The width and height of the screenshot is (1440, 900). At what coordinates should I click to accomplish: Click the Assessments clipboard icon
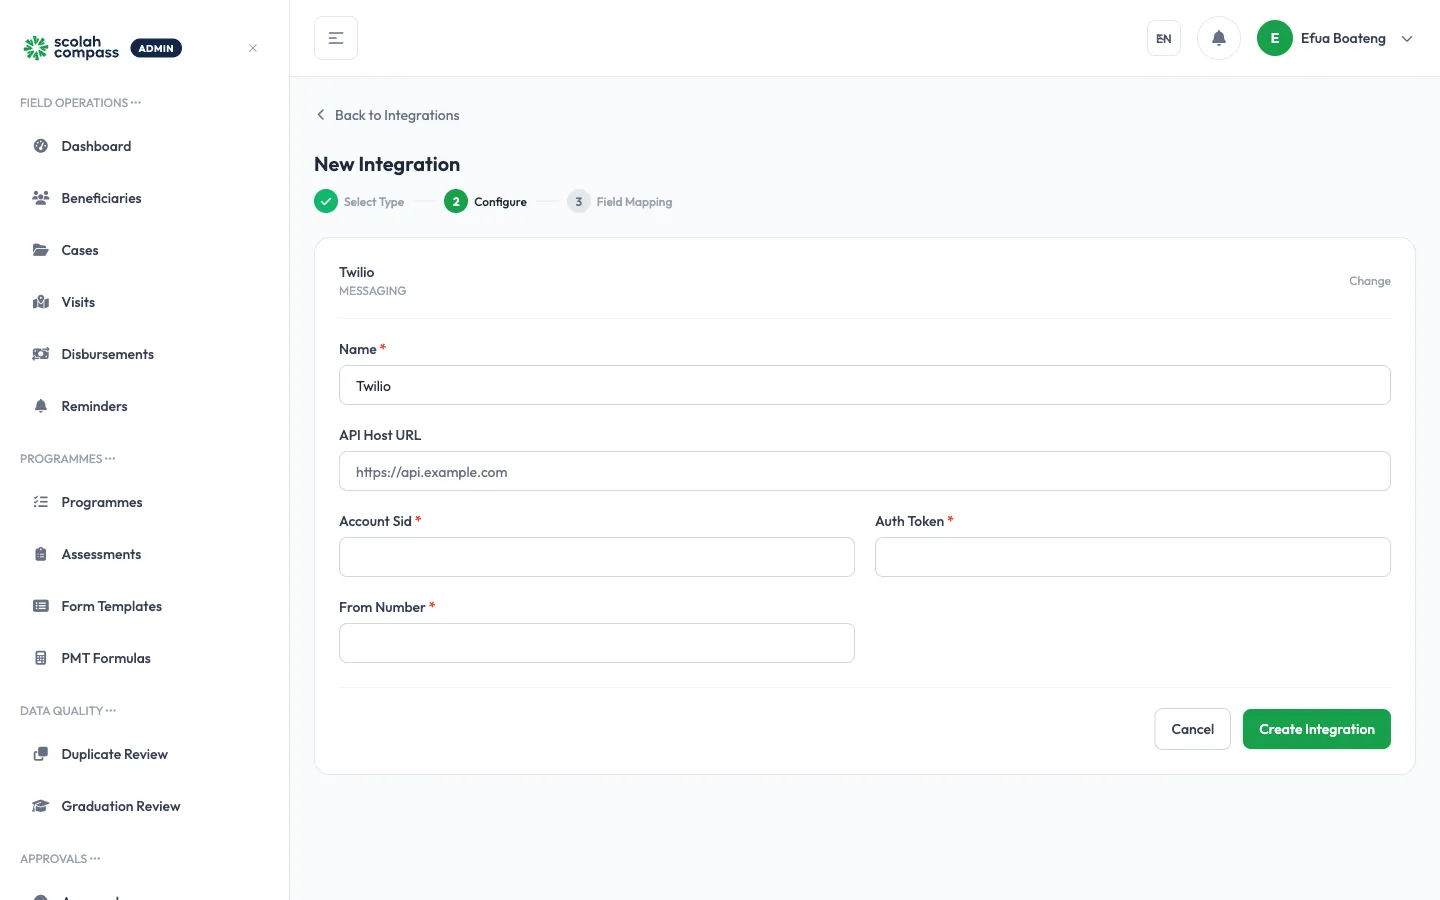tap(41, 554)
